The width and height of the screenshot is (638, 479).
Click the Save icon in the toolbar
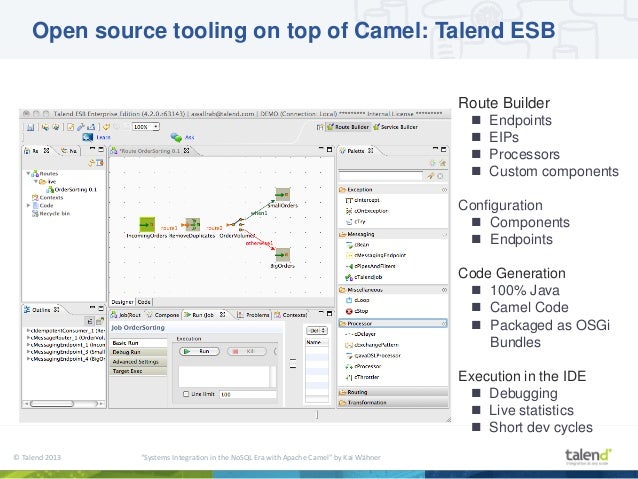point(31,127)
